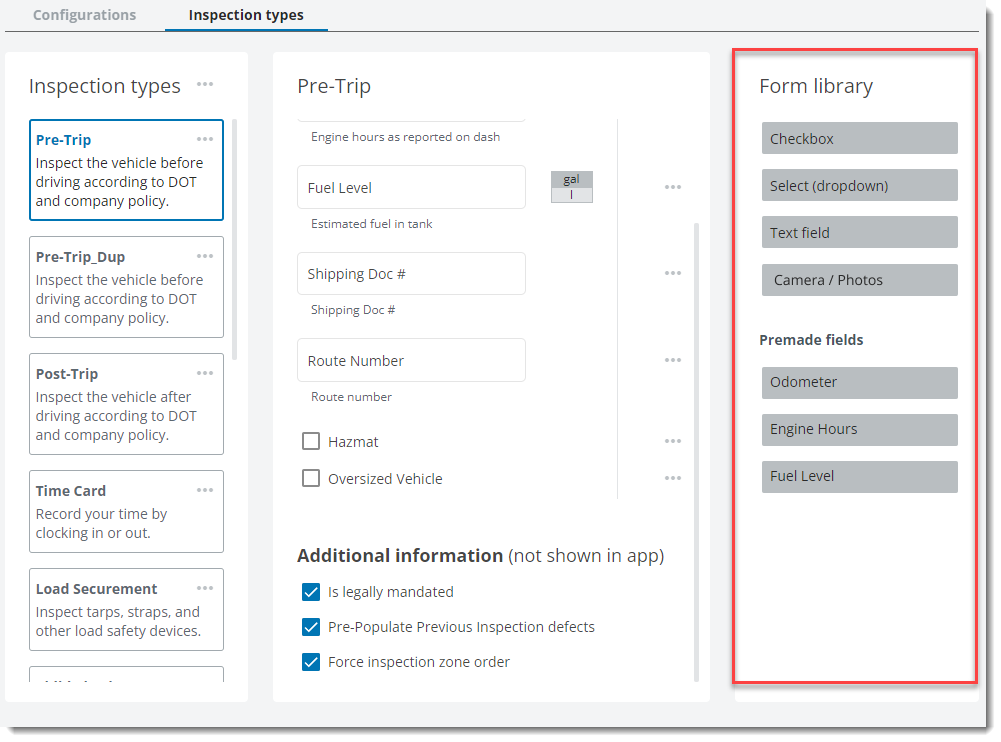Click the 'Premade fields' heading
Viewport: 1001px width, 742px height.
[811, 340]
